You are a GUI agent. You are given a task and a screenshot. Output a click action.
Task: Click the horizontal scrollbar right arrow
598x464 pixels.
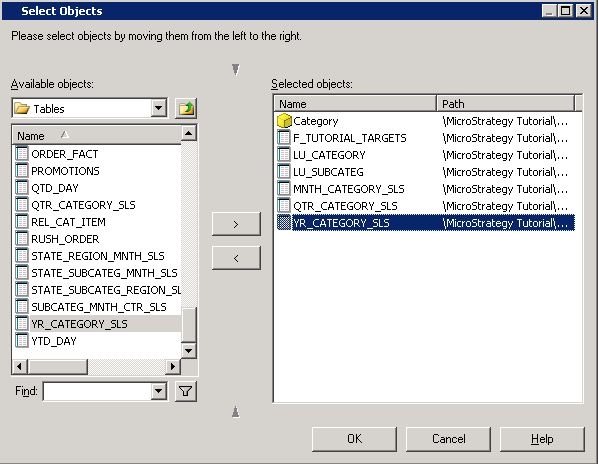173,367
